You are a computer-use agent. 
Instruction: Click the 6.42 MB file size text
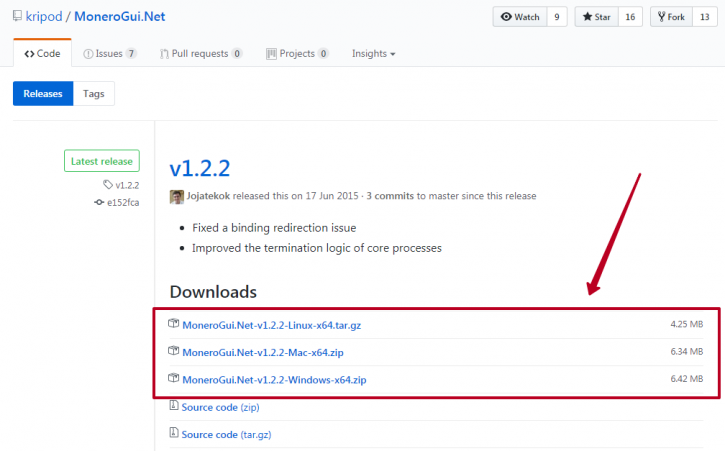coord(687,378)
